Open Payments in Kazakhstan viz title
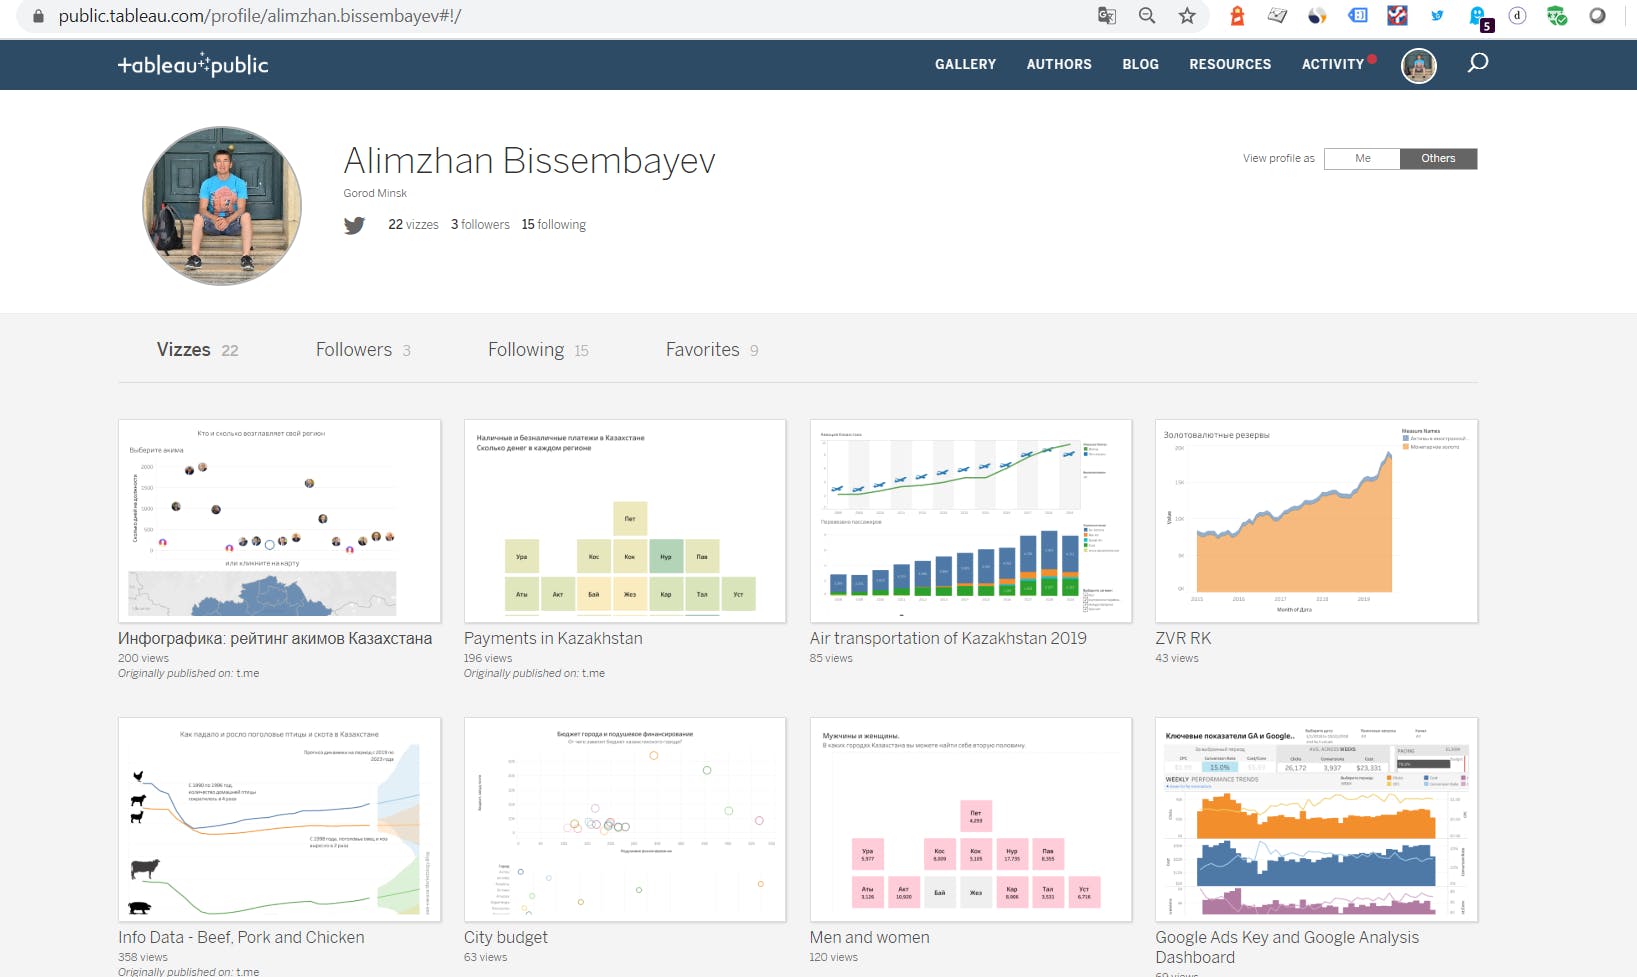 pos(553,638)
